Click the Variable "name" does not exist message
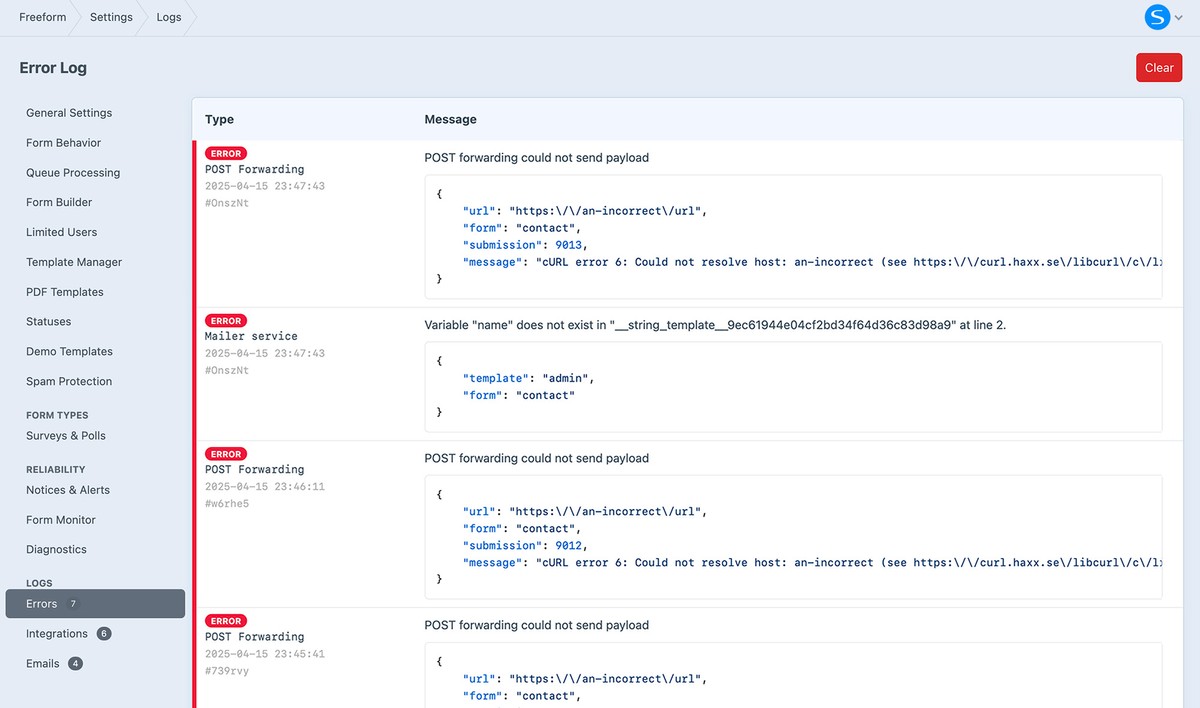This screenshot has height=708, width=1200. 715,325
